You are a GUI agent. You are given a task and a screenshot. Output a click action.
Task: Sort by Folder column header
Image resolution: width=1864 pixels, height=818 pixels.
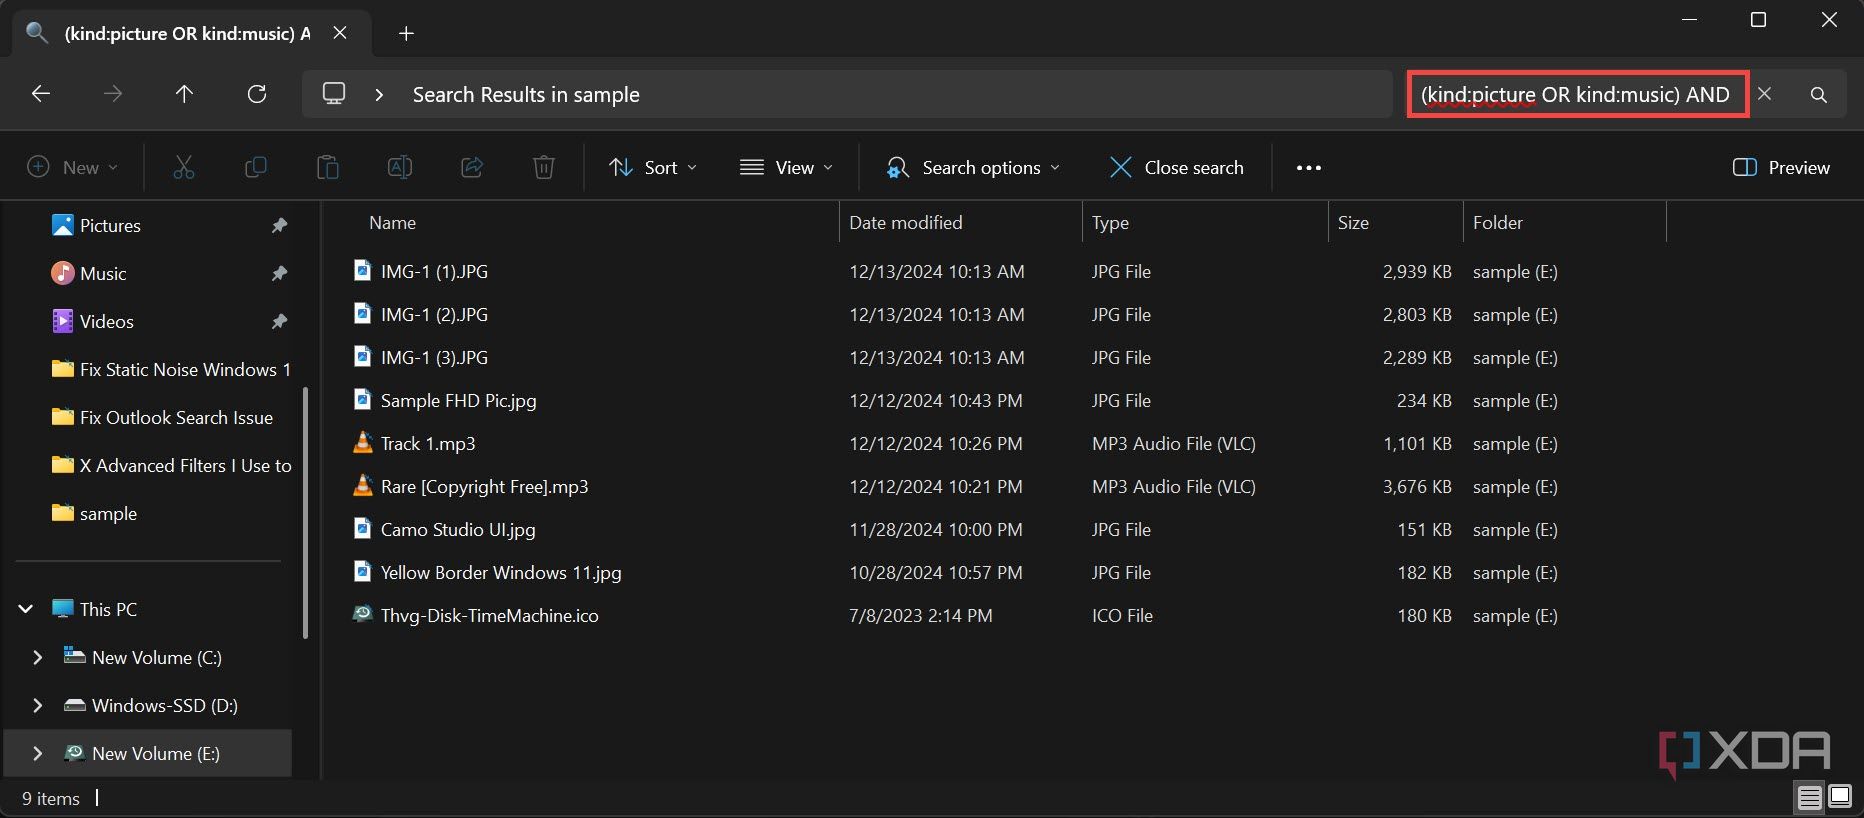coord(1497,222)
